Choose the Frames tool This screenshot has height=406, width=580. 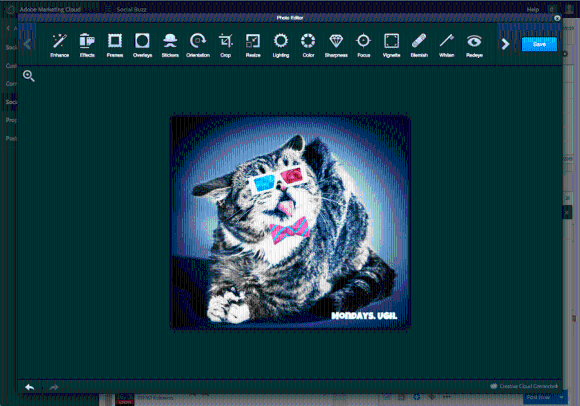pos(115,45)
